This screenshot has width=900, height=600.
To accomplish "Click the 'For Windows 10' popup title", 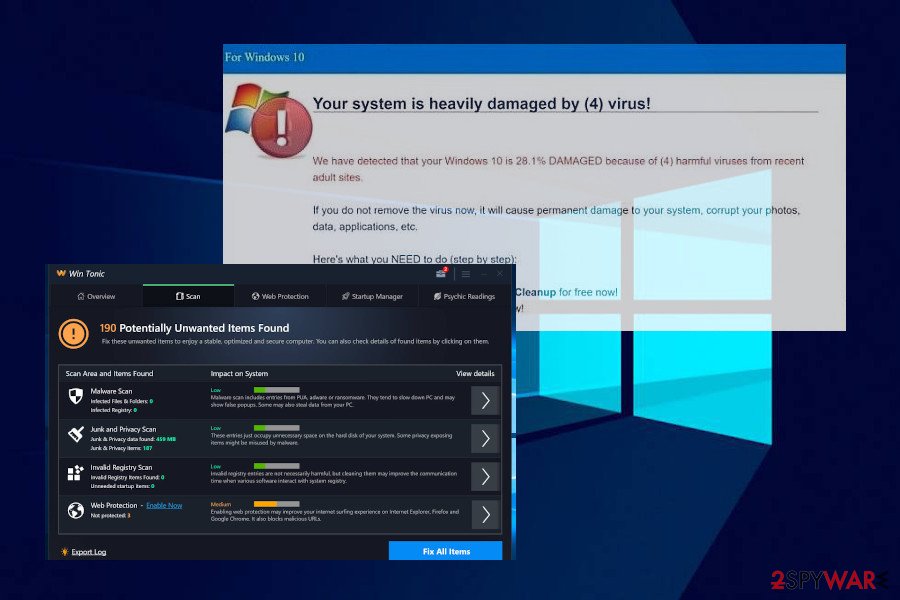I will point(264,57).
